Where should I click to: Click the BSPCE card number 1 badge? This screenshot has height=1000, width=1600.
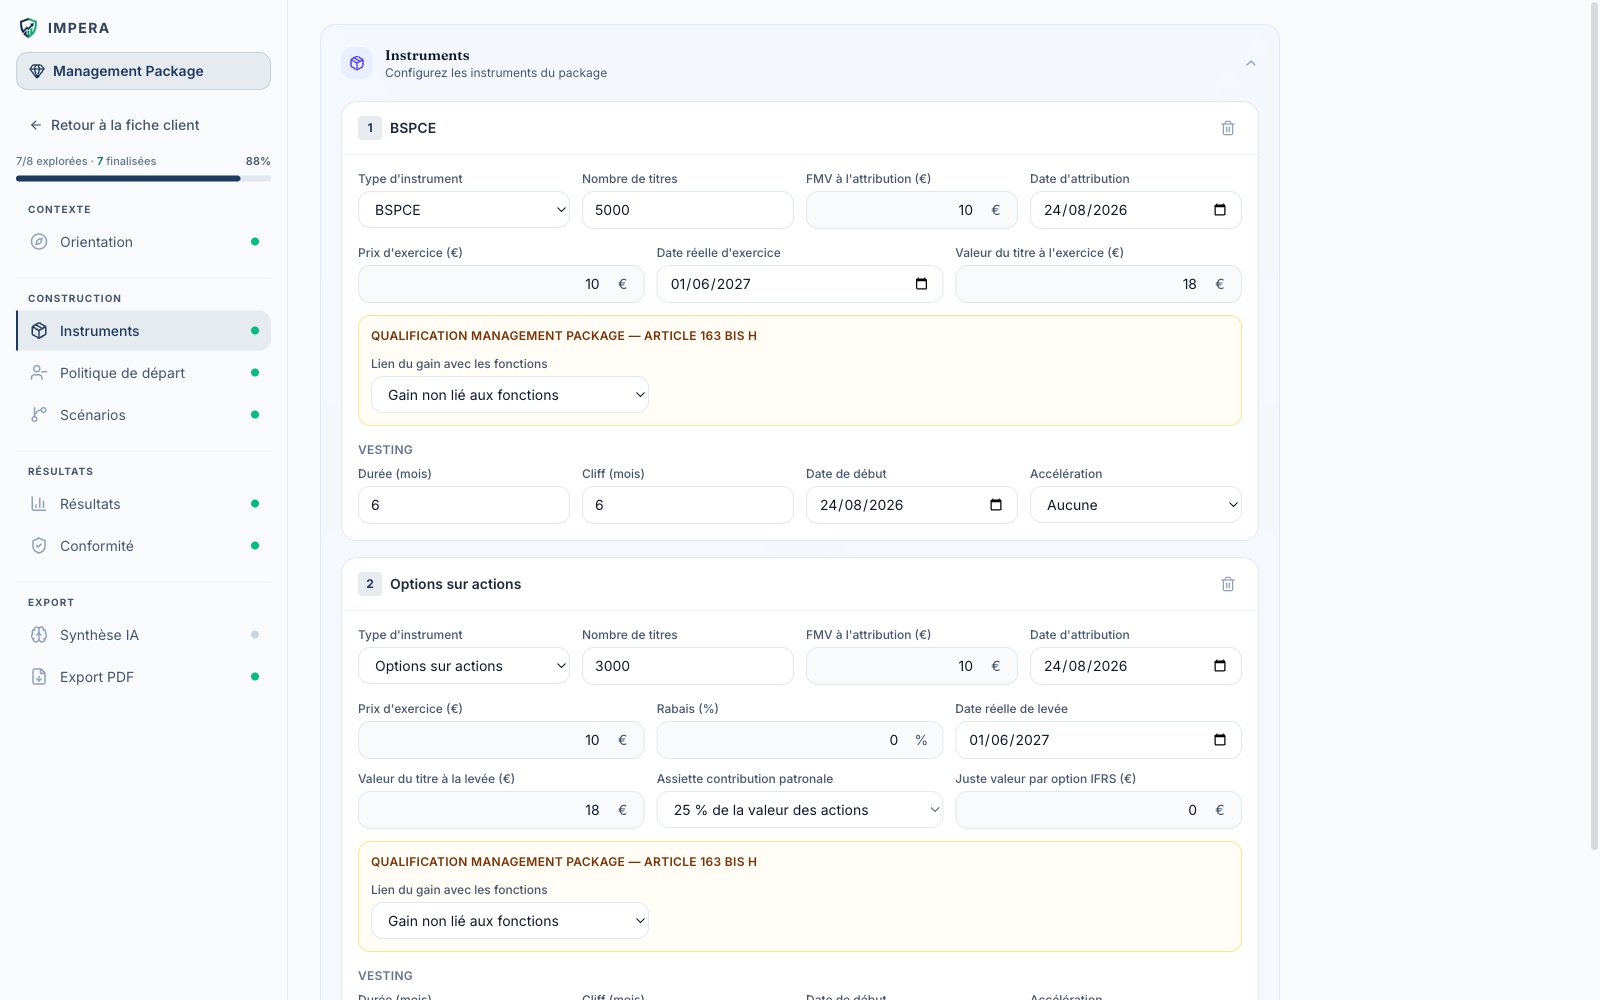pyautogui.click(x=370, y=128)
